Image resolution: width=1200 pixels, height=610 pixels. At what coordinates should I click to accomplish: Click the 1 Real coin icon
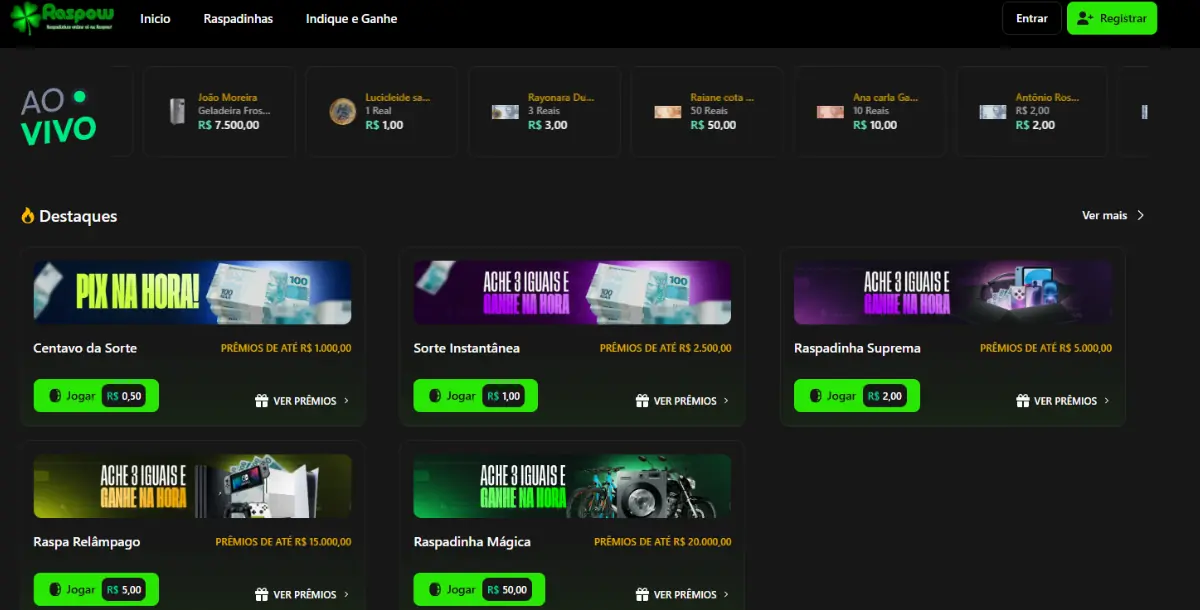(343, 112)
